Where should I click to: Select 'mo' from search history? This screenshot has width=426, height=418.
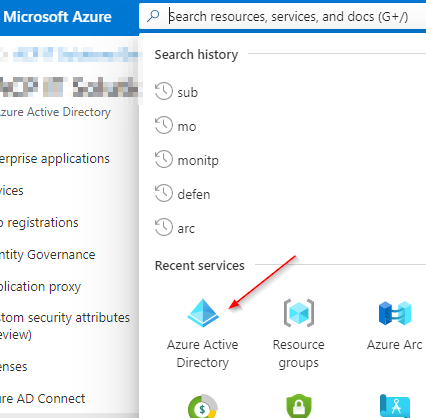[187, 126]
